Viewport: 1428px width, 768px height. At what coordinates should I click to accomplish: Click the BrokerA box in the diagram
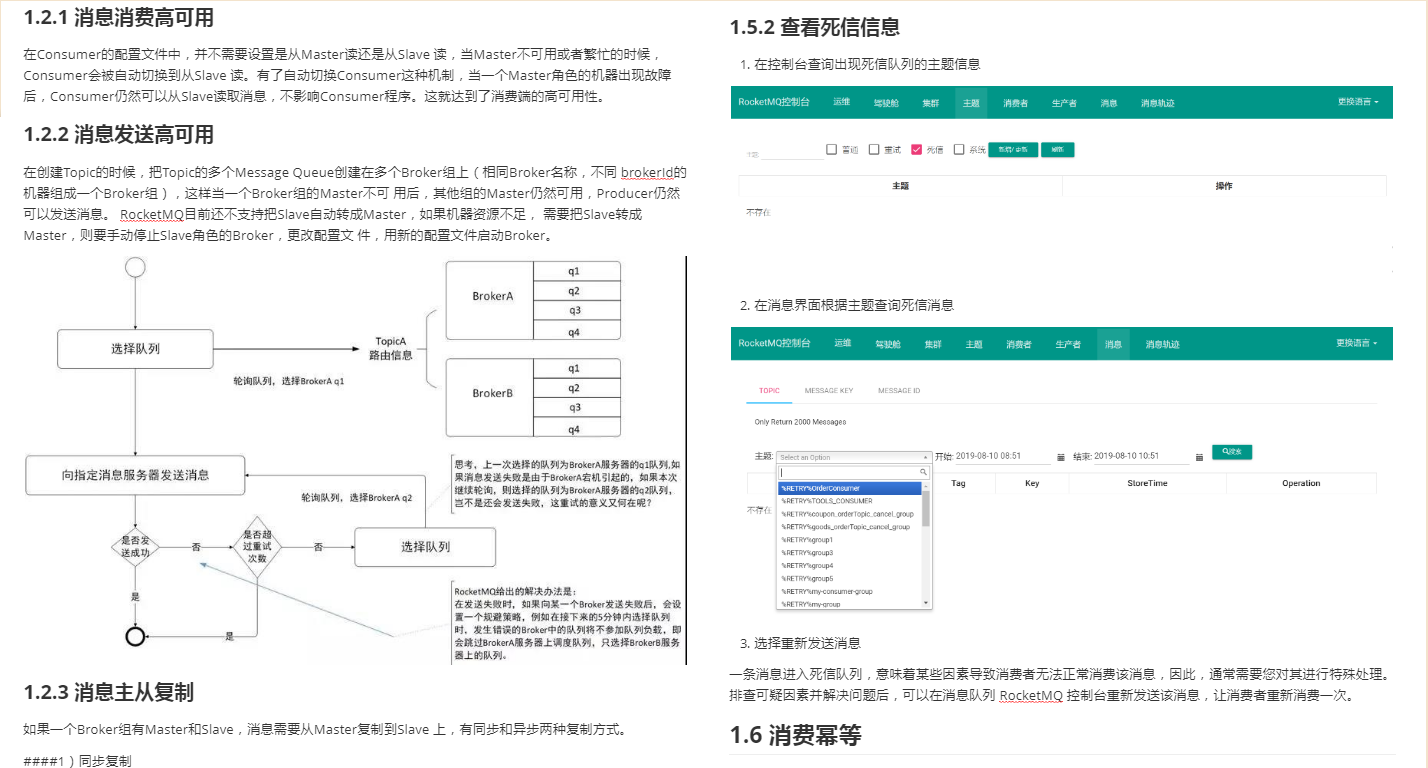(490, 300)
